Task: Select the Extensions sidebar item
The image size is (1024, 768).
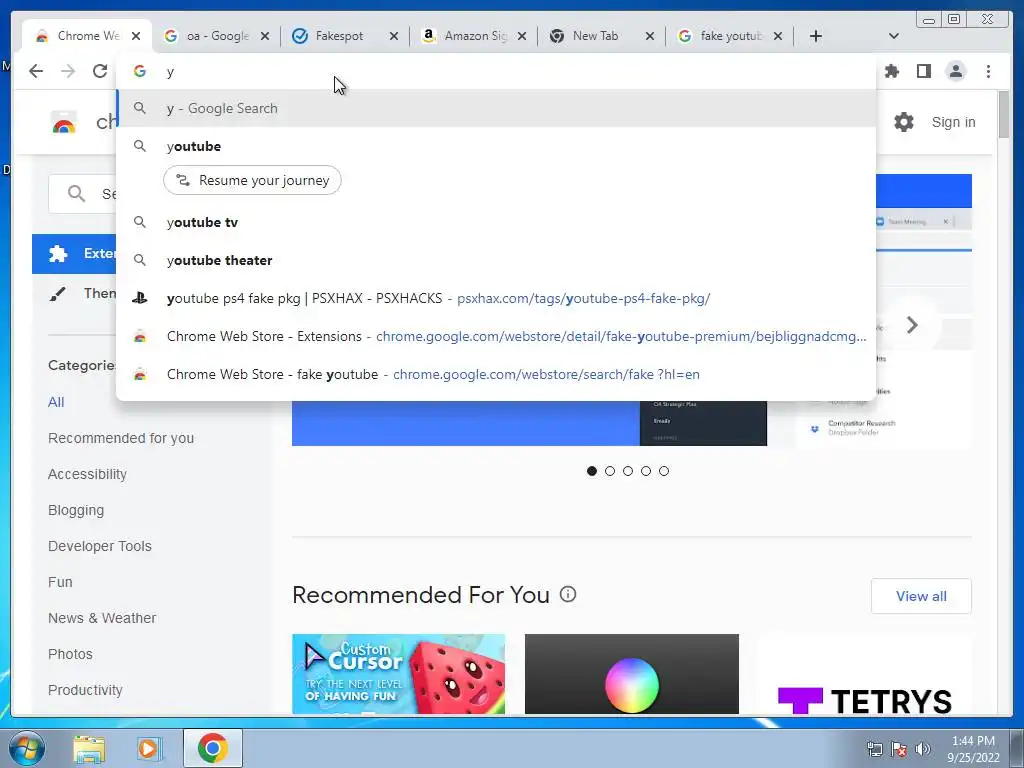Action: [74, 253]
